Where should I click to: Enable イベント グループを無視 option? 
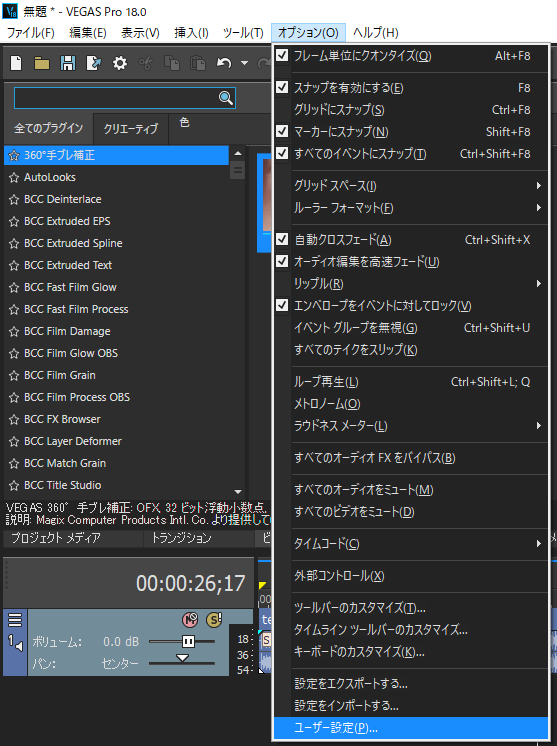(x=411, y=328)
